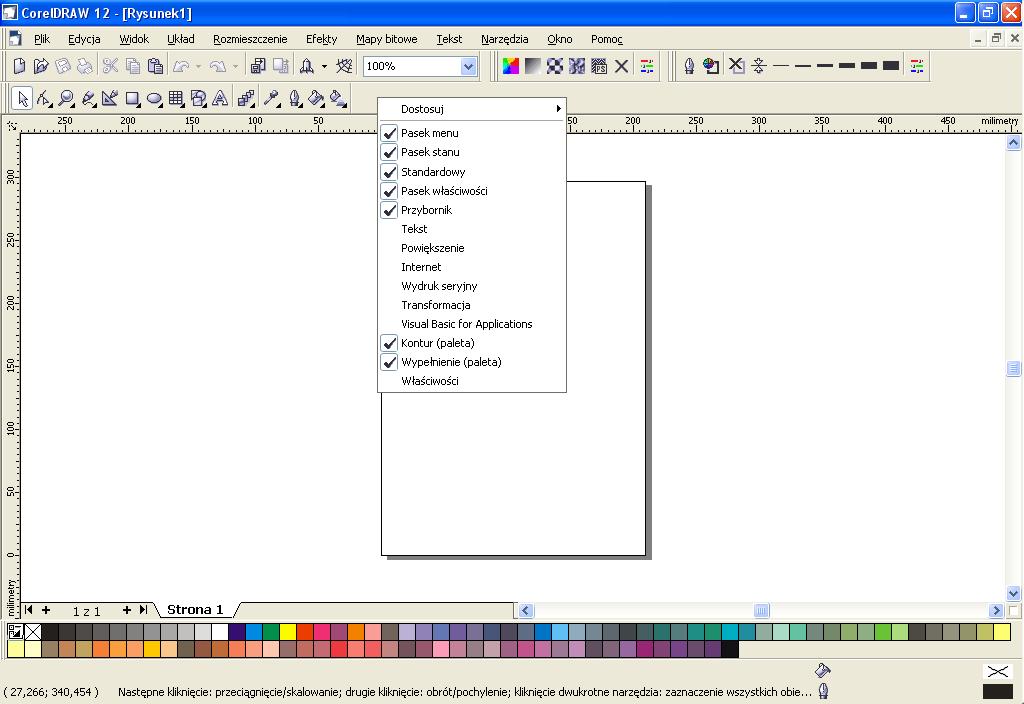Activate the Text tool
Viewport: 1024px width, 704px height.
pos(219,98)
